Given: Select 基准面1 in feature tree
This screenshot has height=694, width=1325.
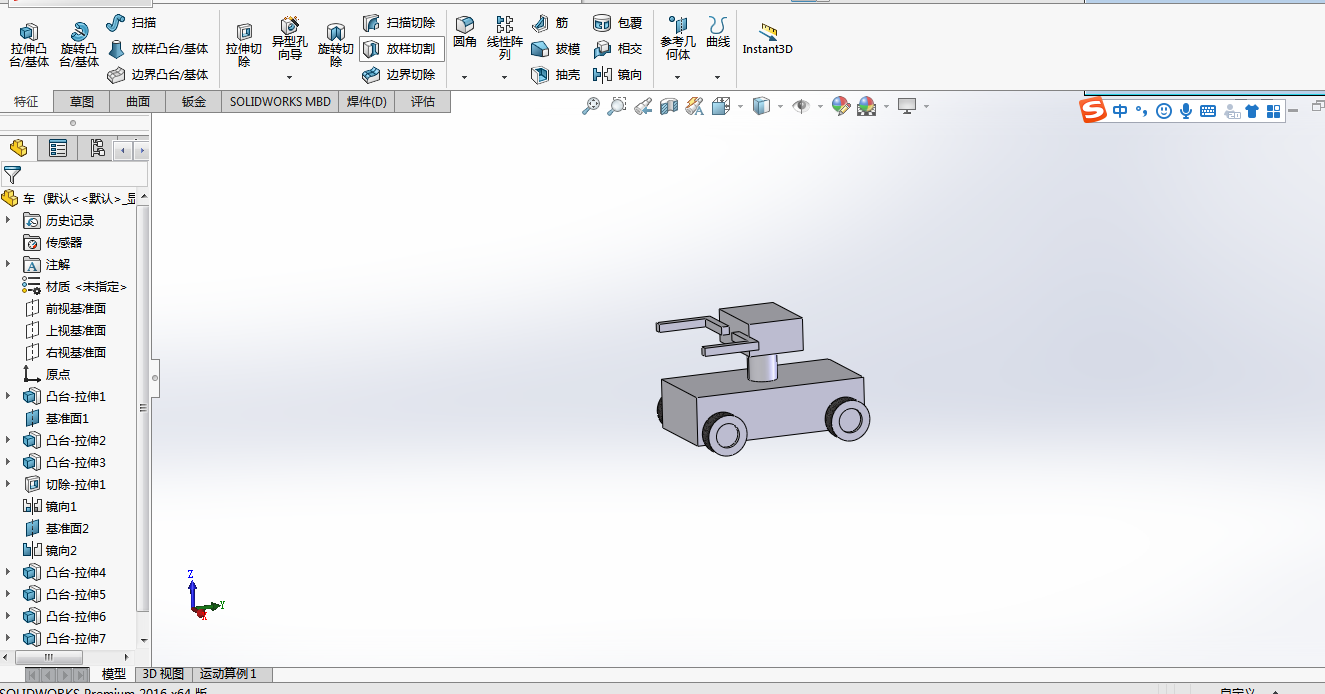Looking at the screenshot, I should (x=56, y=418).
